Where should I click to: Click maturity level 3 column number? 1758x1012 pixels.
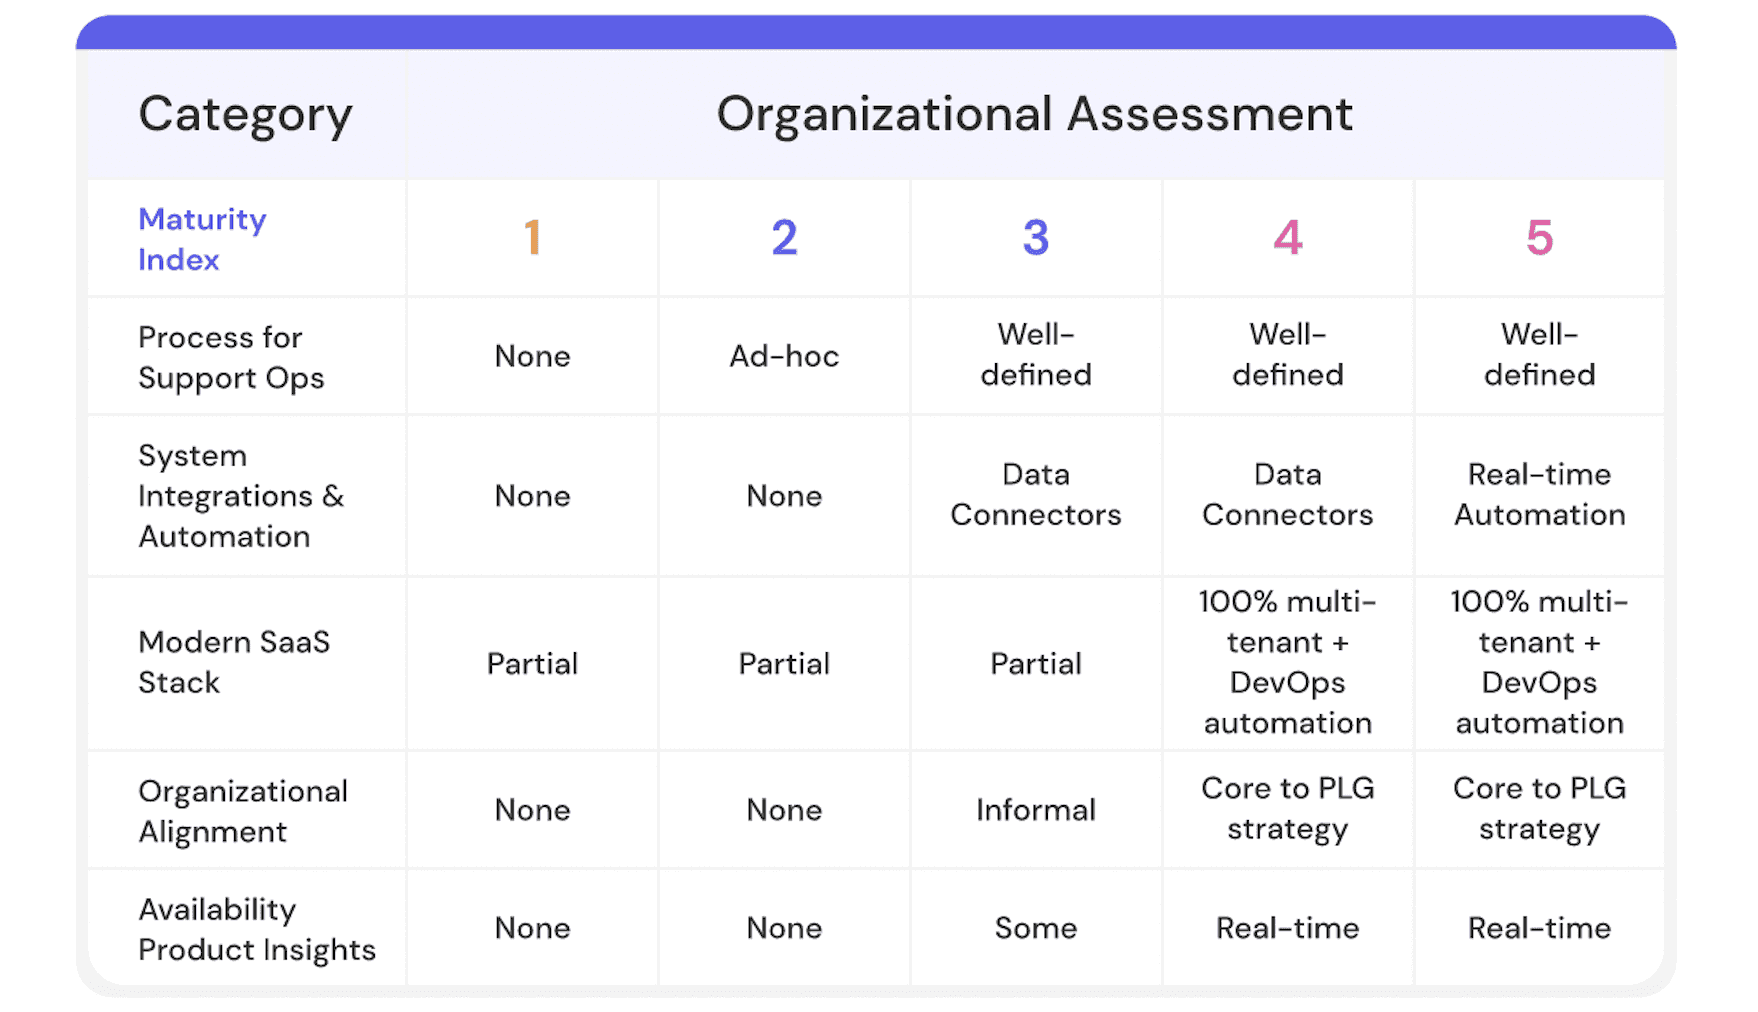pos(1036,238)
